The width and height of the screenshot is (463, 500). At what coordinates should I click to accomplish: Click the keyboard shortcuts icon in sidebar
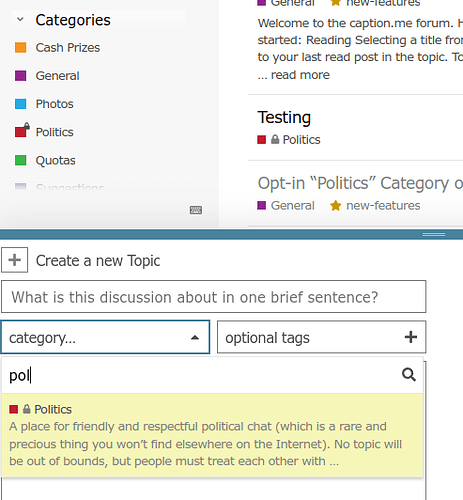coord(196,210)
